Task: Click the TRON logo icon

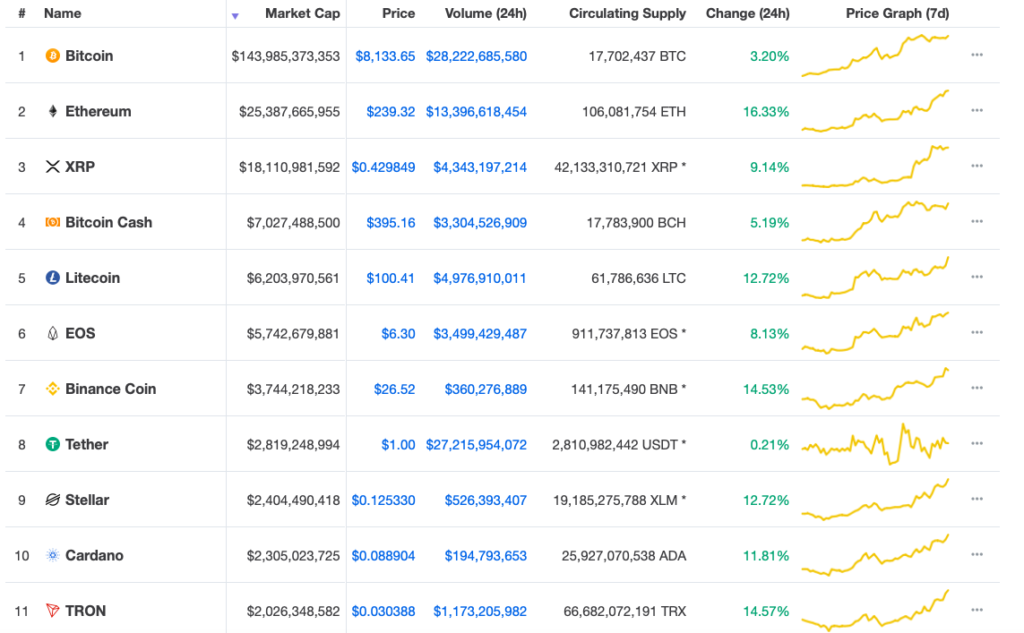Action: 52,611
